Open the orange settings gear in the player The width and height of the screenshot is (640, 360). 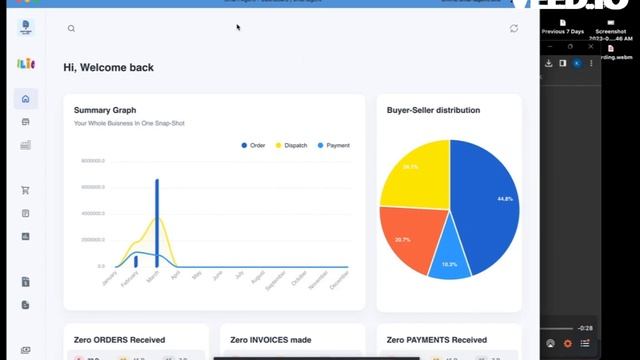click(x=568, y=344)
